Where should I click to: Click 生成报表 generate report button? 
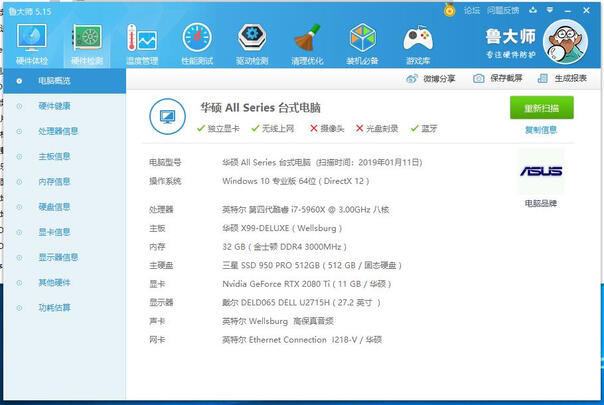click(x=562, y=78)
